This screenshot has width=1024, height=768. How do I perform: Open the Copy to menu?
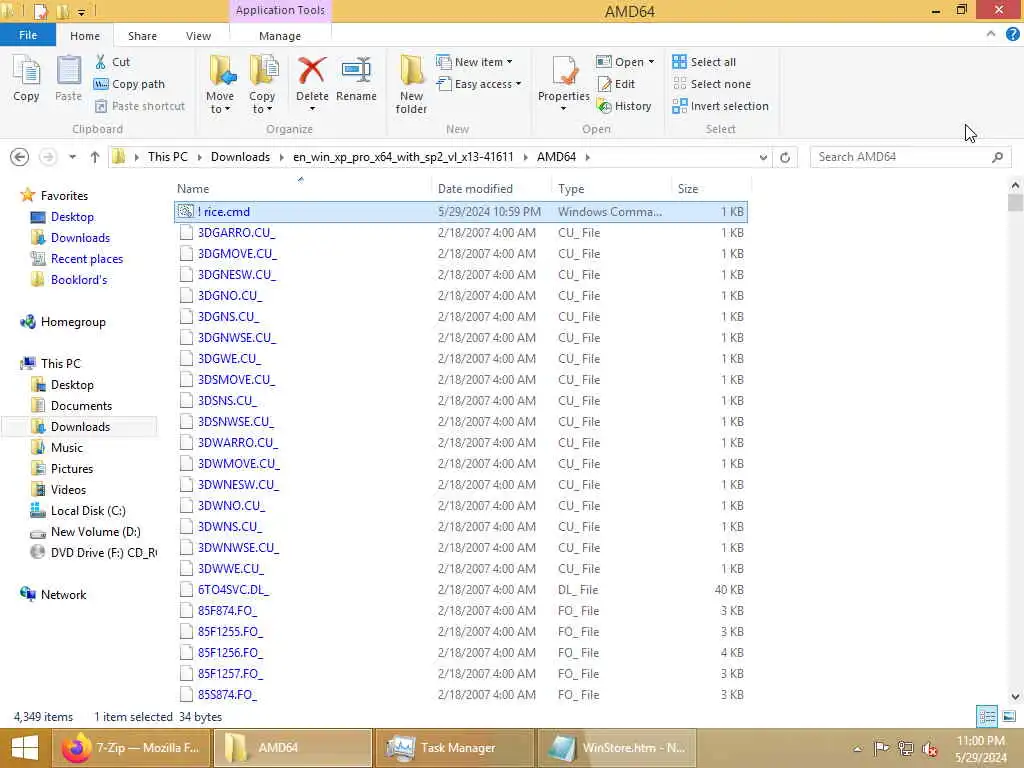pos(262,84)
